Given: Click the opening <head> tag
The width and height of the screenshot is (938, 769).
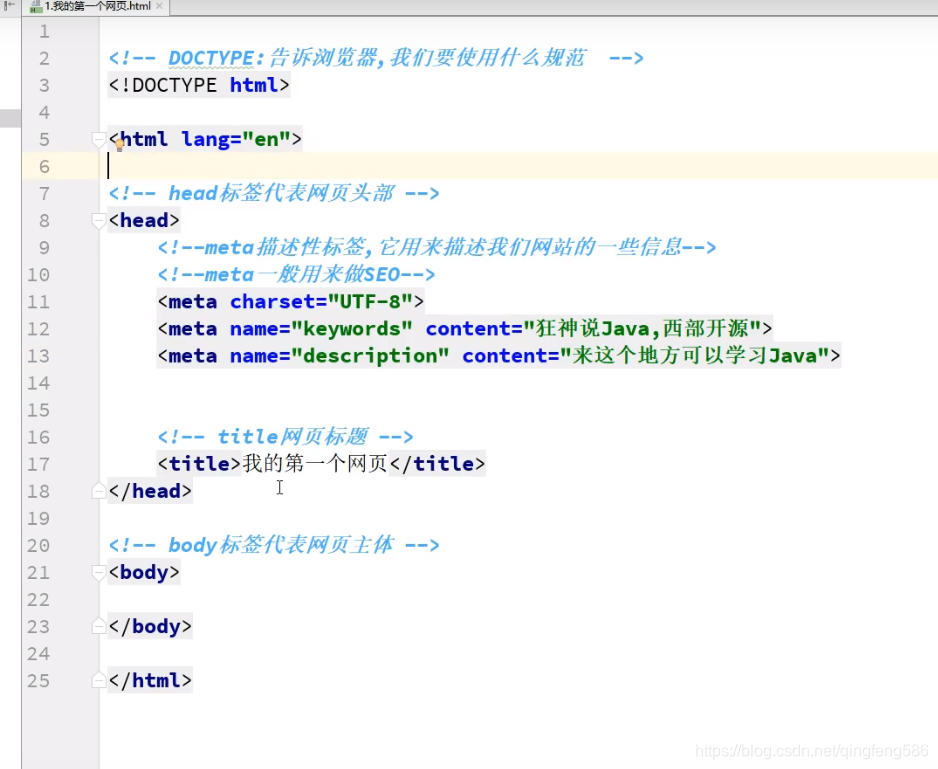Looking at the screenshot, I should (144, 221).
